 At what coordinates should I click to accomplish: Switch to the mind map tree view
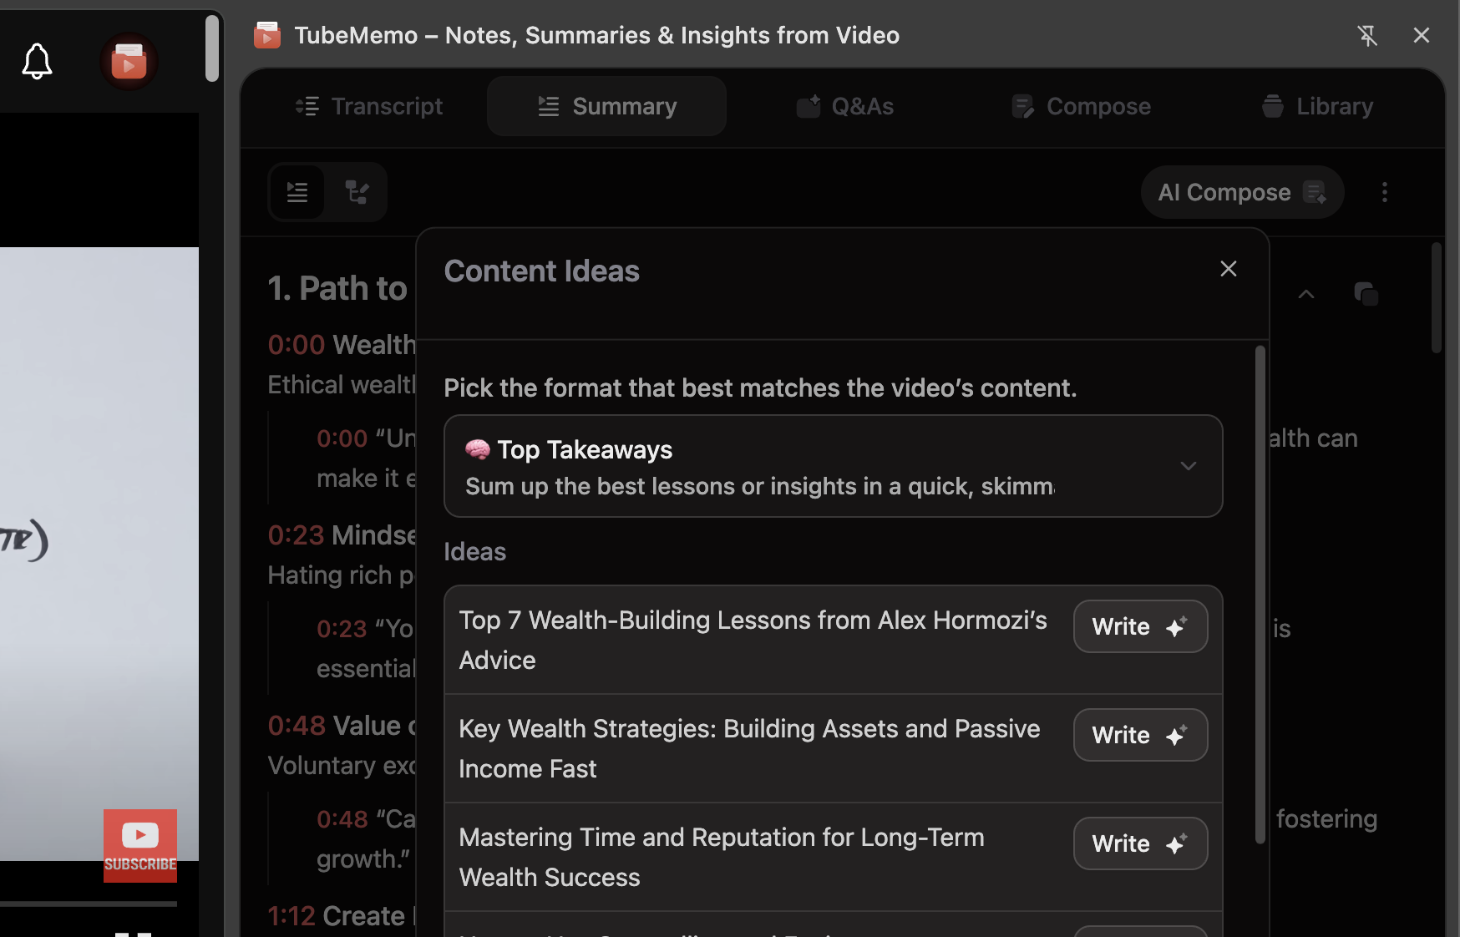(x=357, y=192)
